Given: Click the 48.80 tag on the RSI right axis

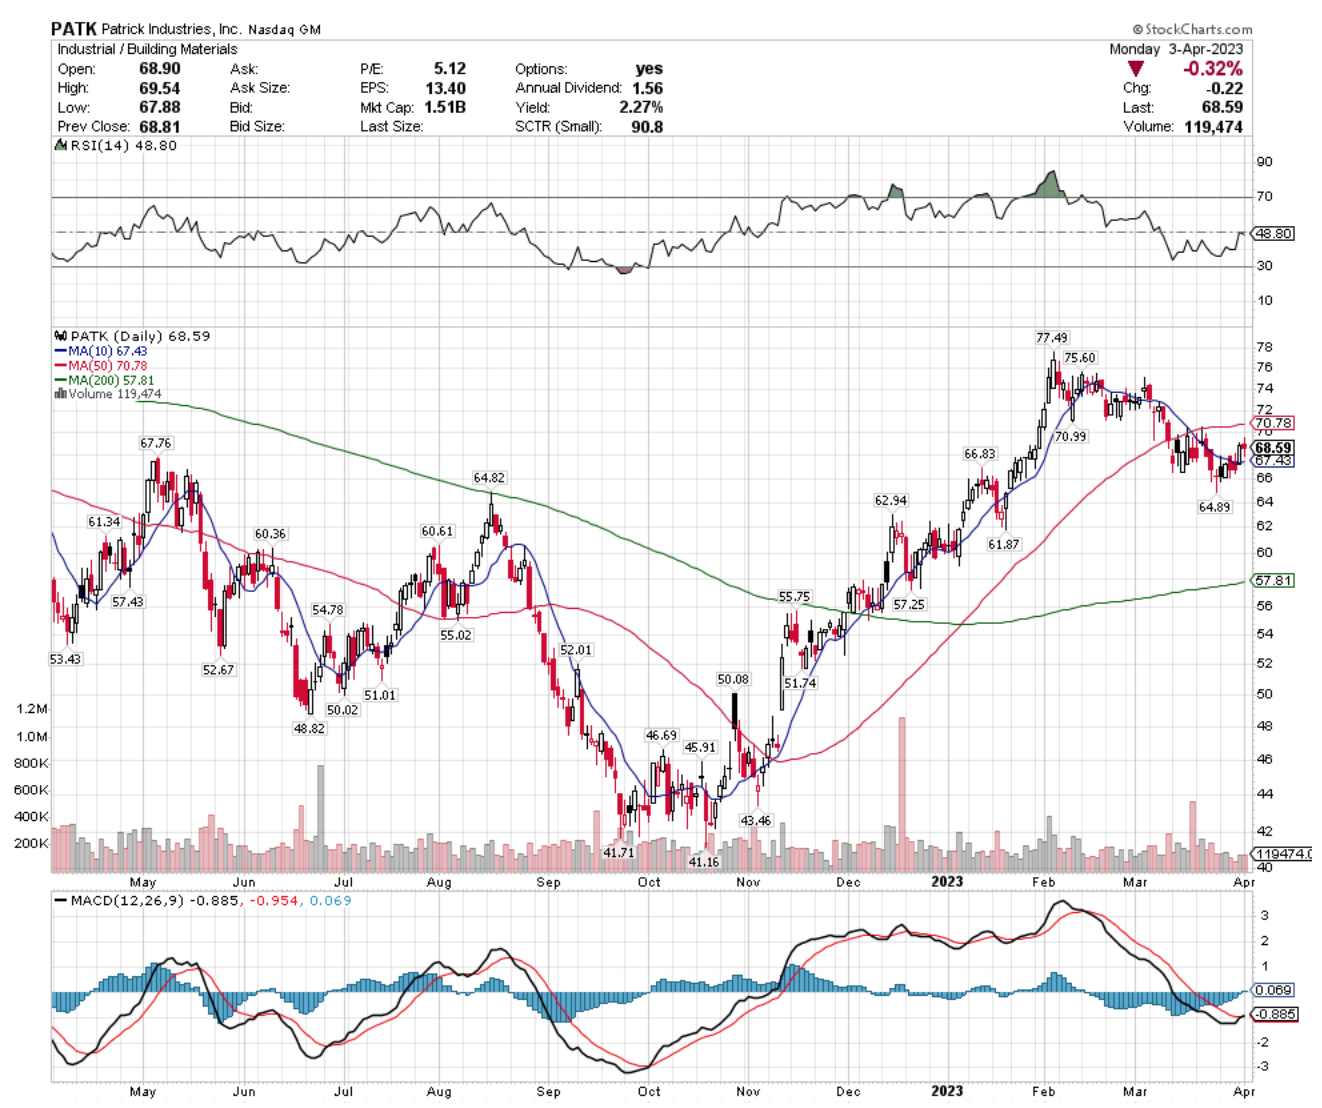Looking at the screenshot, I should 1274,233.
